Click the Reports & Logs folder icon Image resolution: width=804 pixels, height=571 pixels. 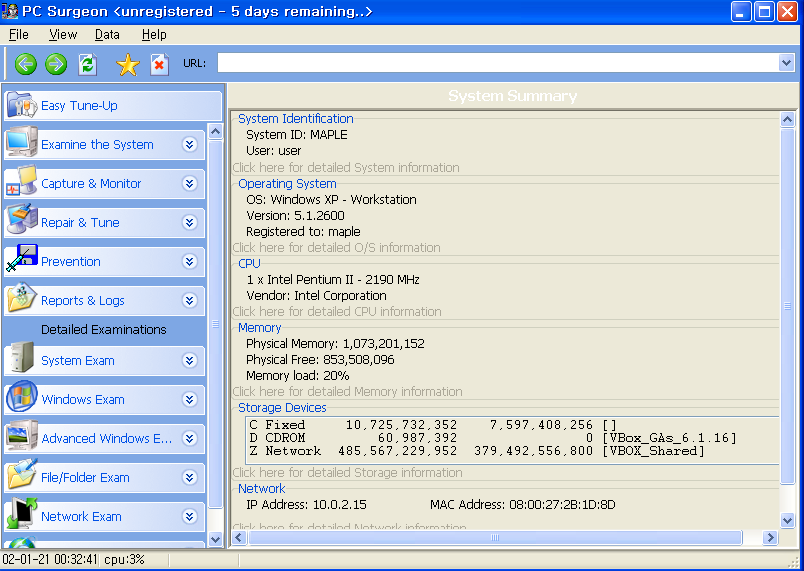pyautogui.click(x=22, y=298)
